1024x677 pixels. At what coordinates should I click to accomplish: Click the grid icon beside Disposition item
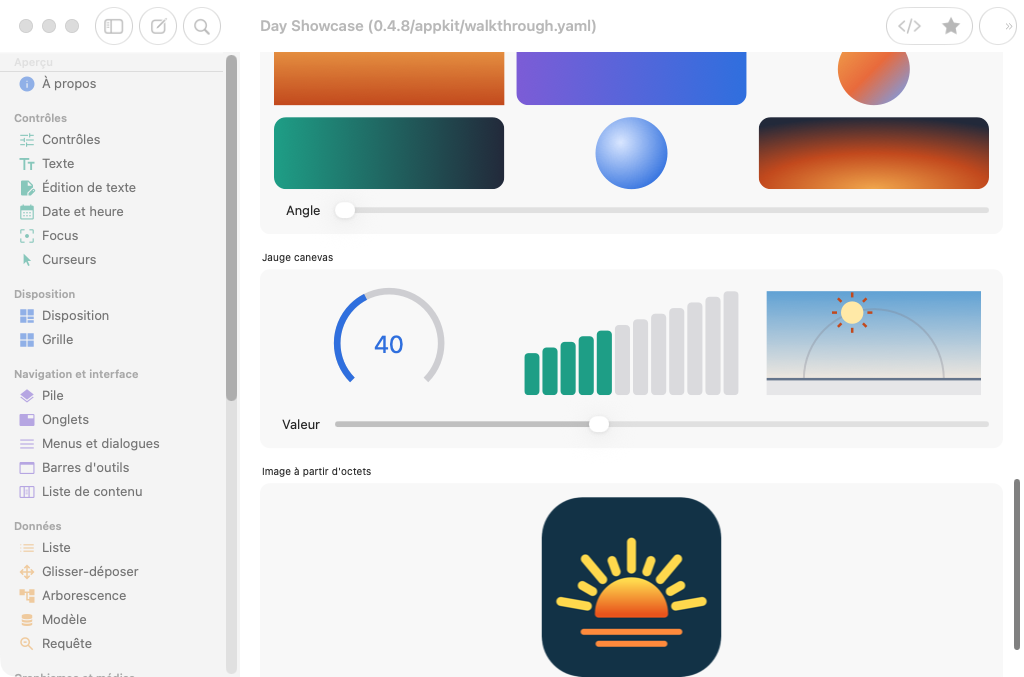click(x=27, y=316)
